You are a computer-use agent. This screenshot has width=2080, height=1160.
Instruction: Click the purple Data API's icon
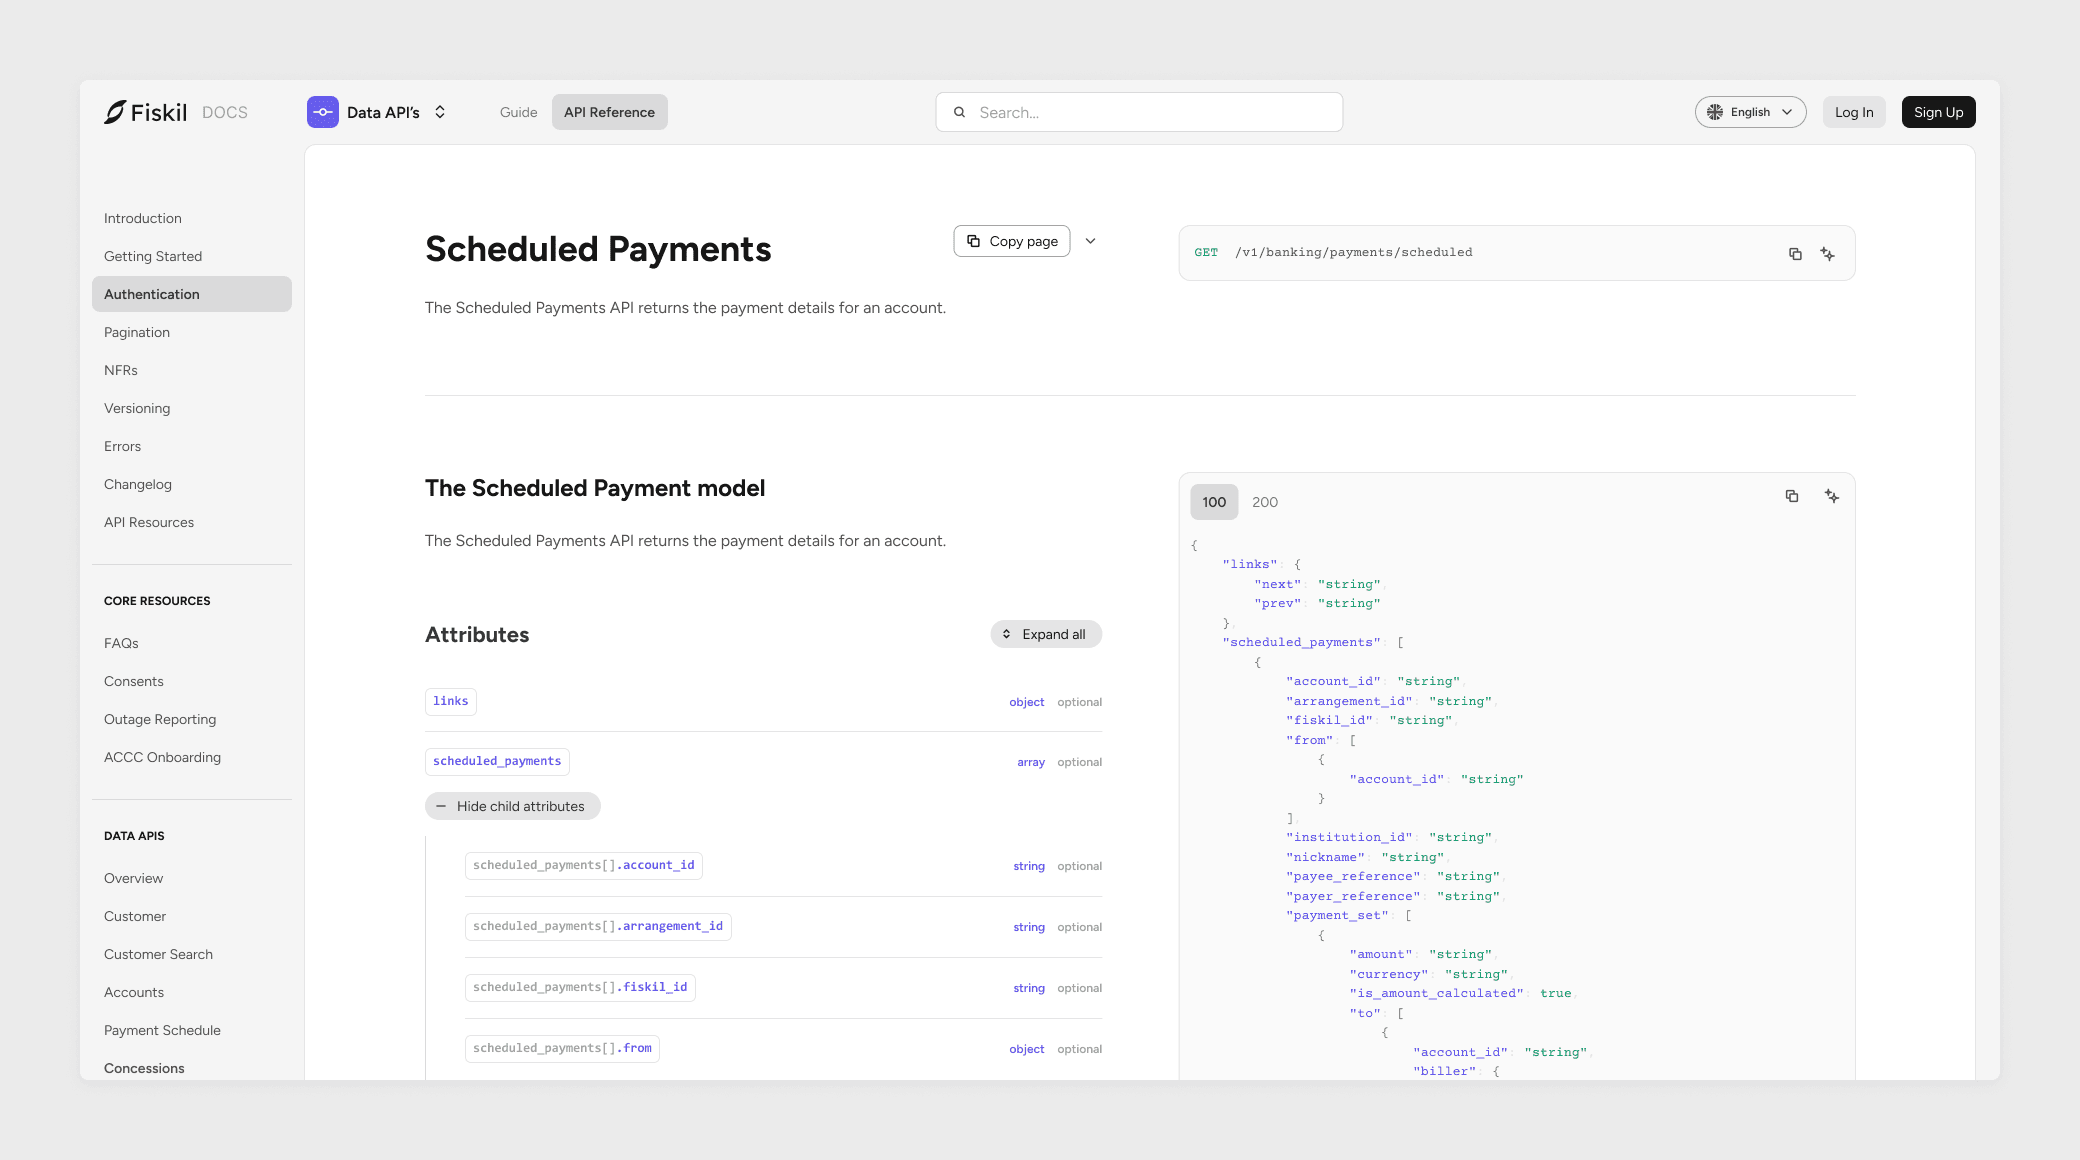pyautogui.click(x=322, y=112)
